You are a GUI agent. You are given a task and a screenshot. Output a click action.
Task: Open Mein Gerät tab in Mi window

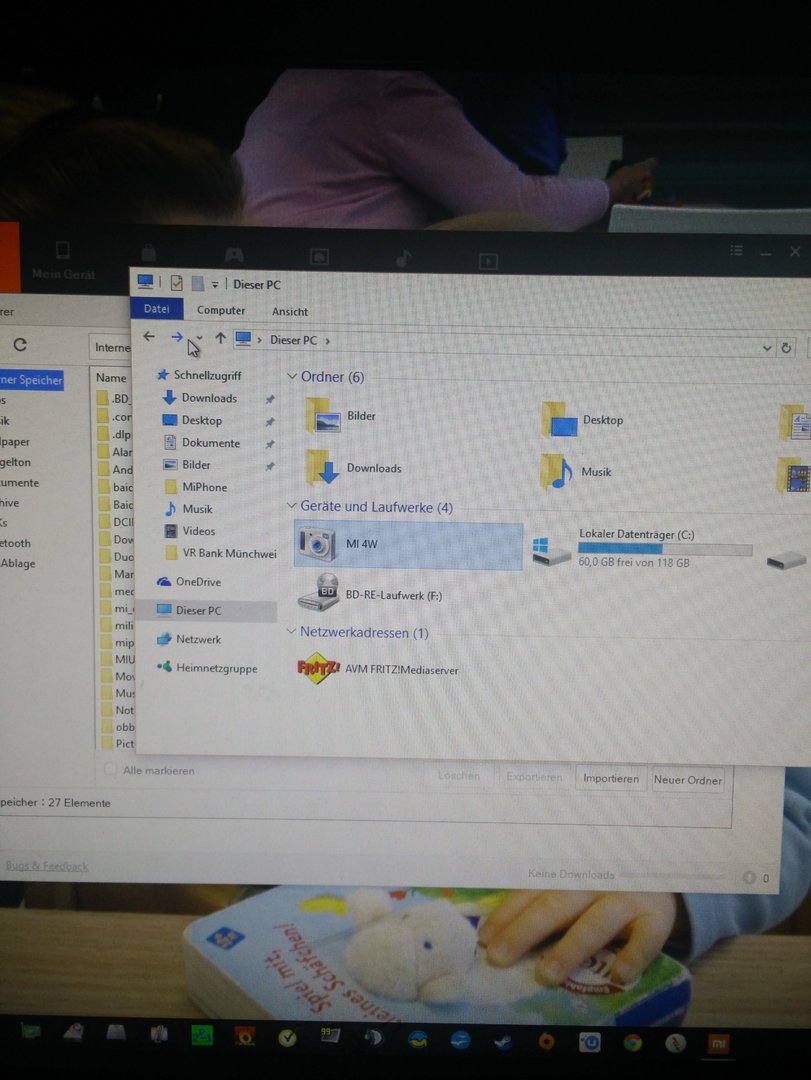(x=63, y=260)
